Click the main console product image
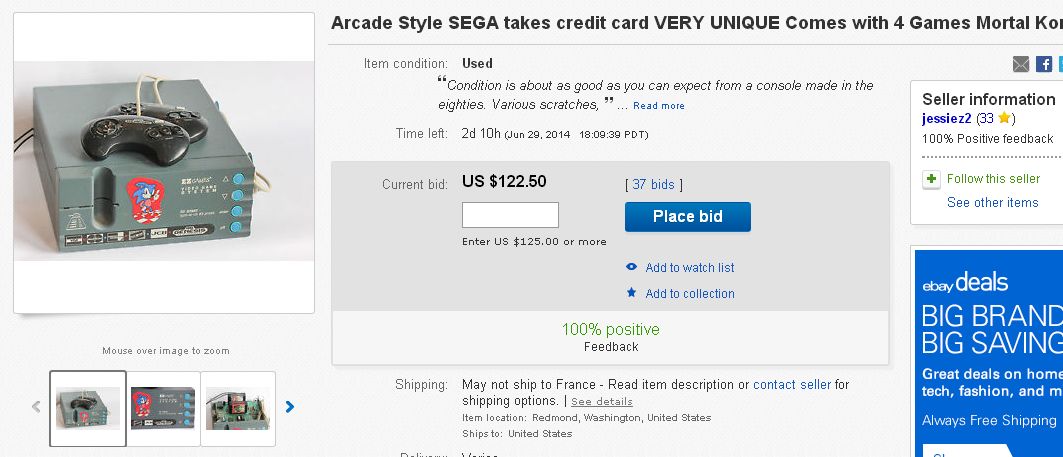 [x=164, y=163]
